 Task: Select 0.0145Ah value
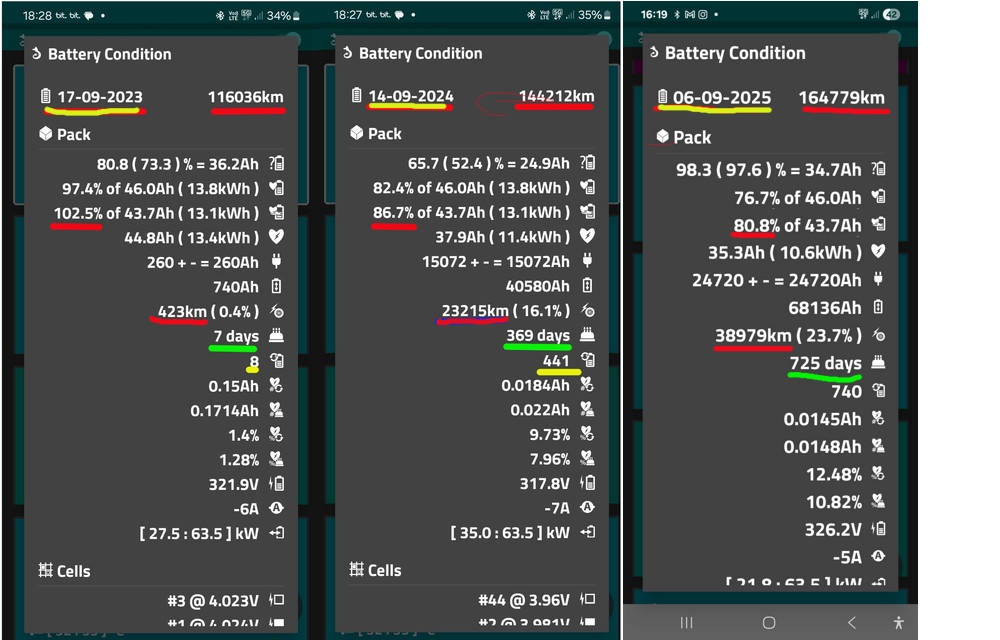click(822, 419)
